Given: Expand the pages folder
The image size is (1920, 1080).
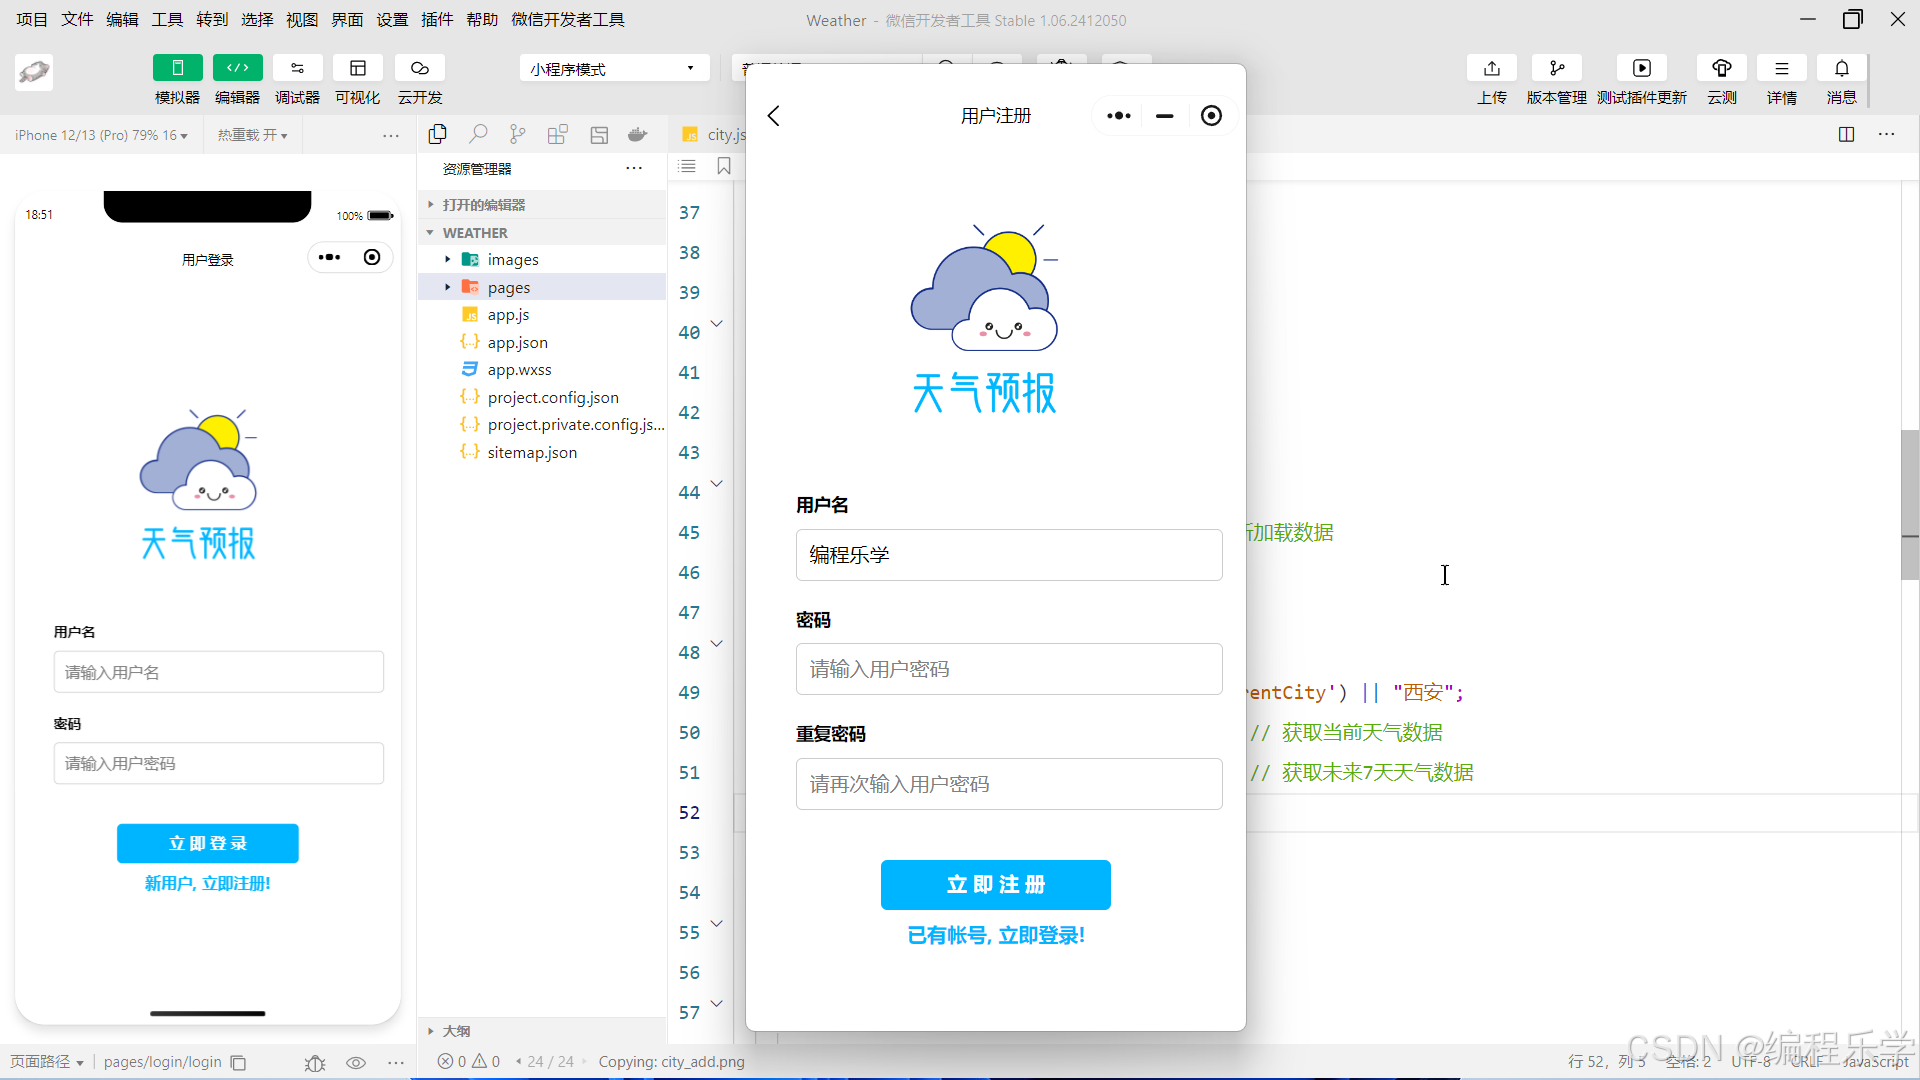Looking at the screenshot, I should 509,287.
